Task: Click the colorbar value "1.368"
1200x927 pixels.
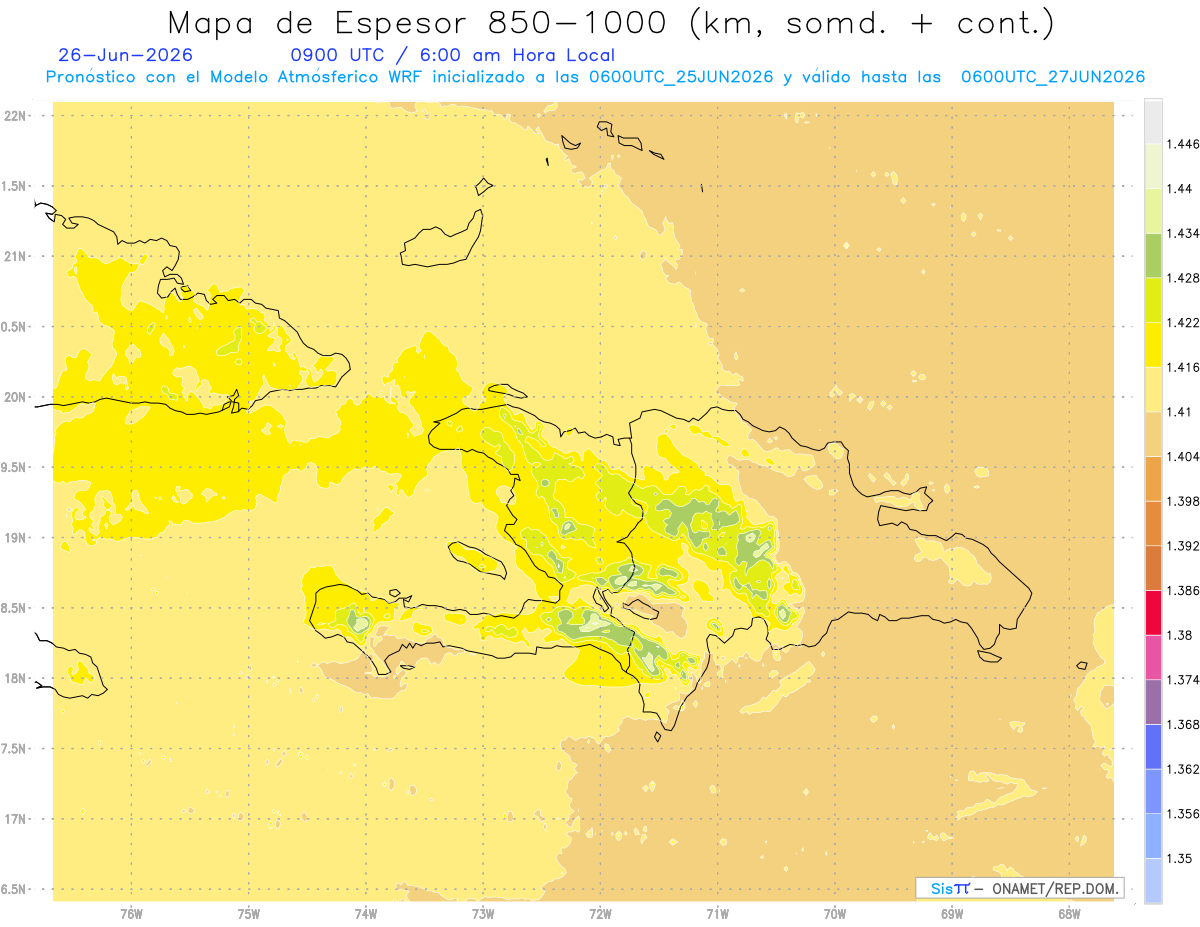Action: click(1183, 725)
